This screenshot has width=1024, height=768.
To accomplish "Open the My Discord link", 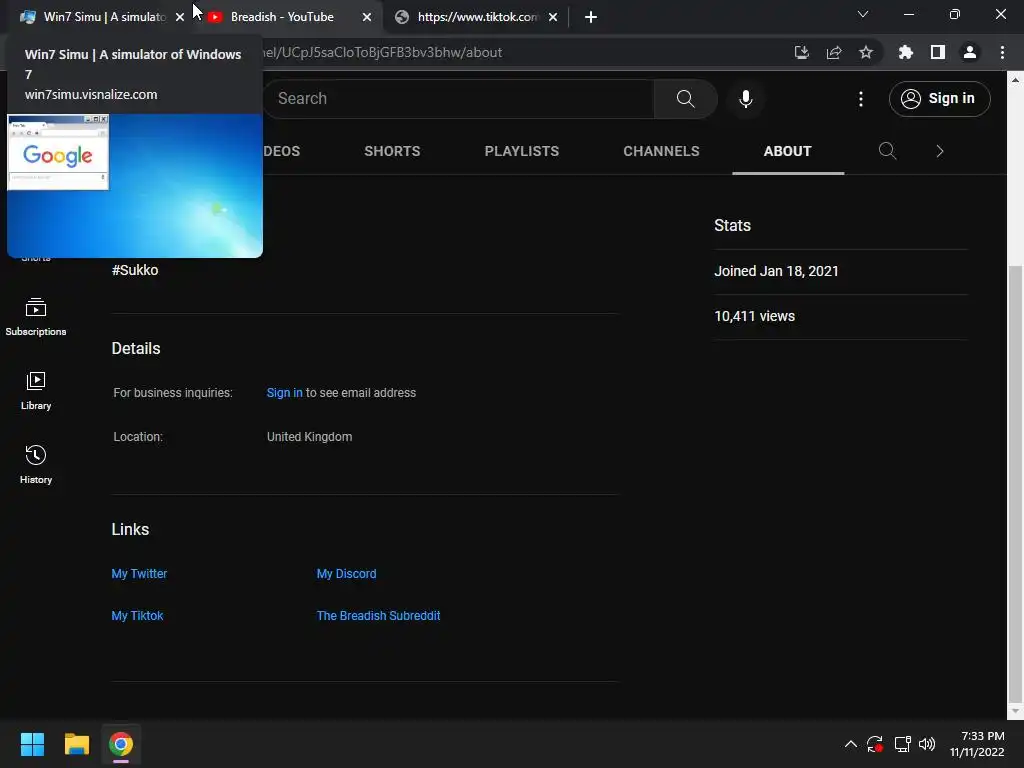I will pos(346,573).
